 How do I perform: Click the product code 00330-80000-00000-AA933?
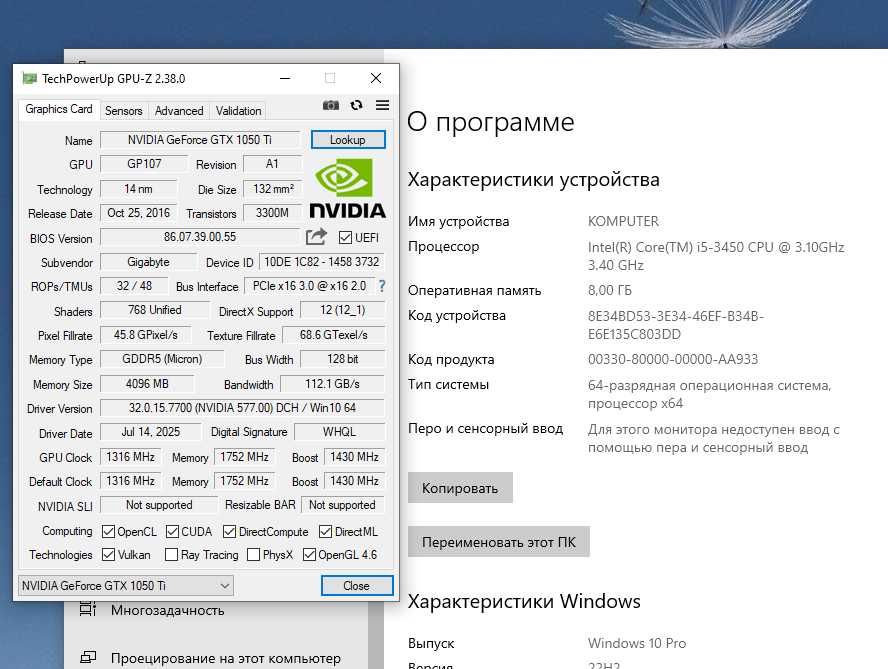(x=673, y=359)
